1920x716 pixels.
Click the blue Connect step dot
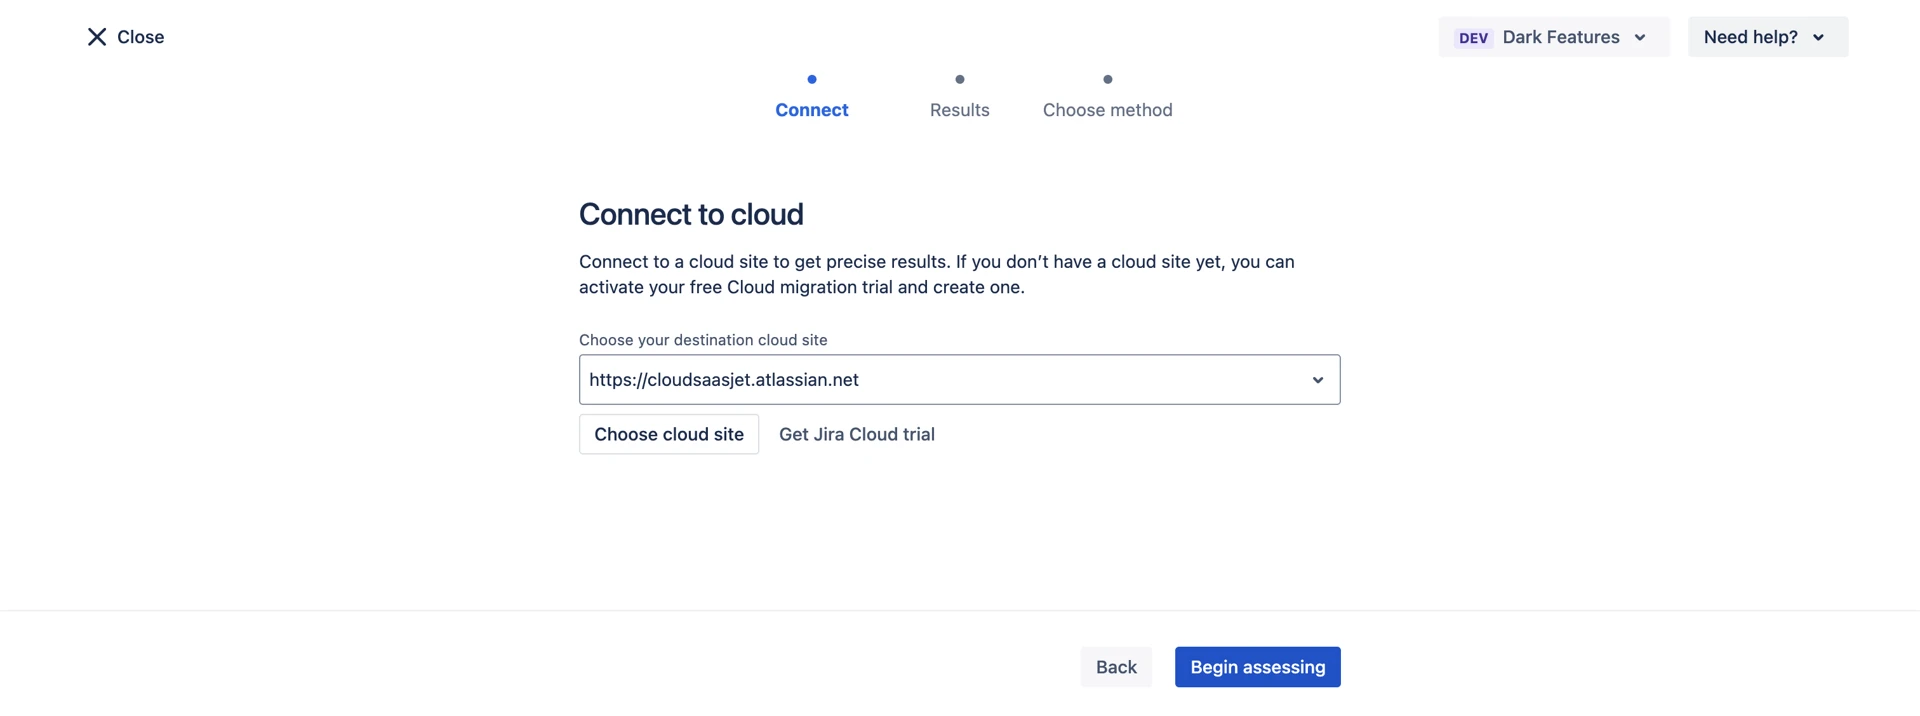(x=812, y=79)
